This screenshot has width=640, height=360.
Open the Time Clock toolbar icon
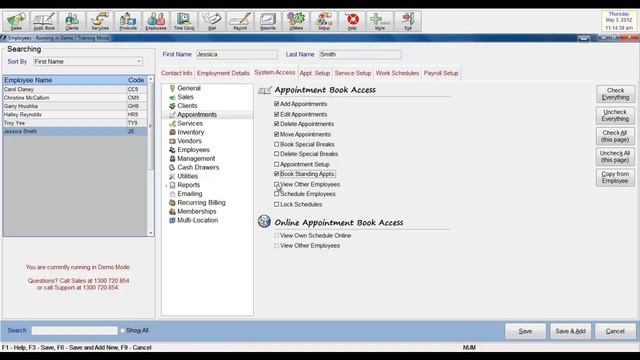tap(184, 21)
